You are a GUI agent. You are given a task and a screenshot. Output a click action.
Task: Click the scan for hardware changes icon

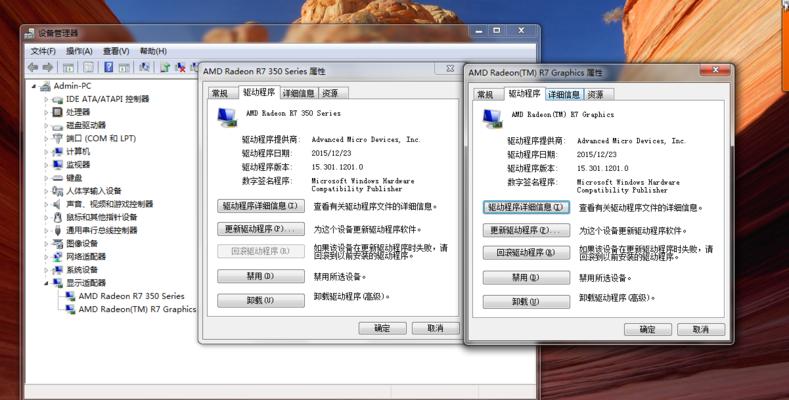(144, 67)
